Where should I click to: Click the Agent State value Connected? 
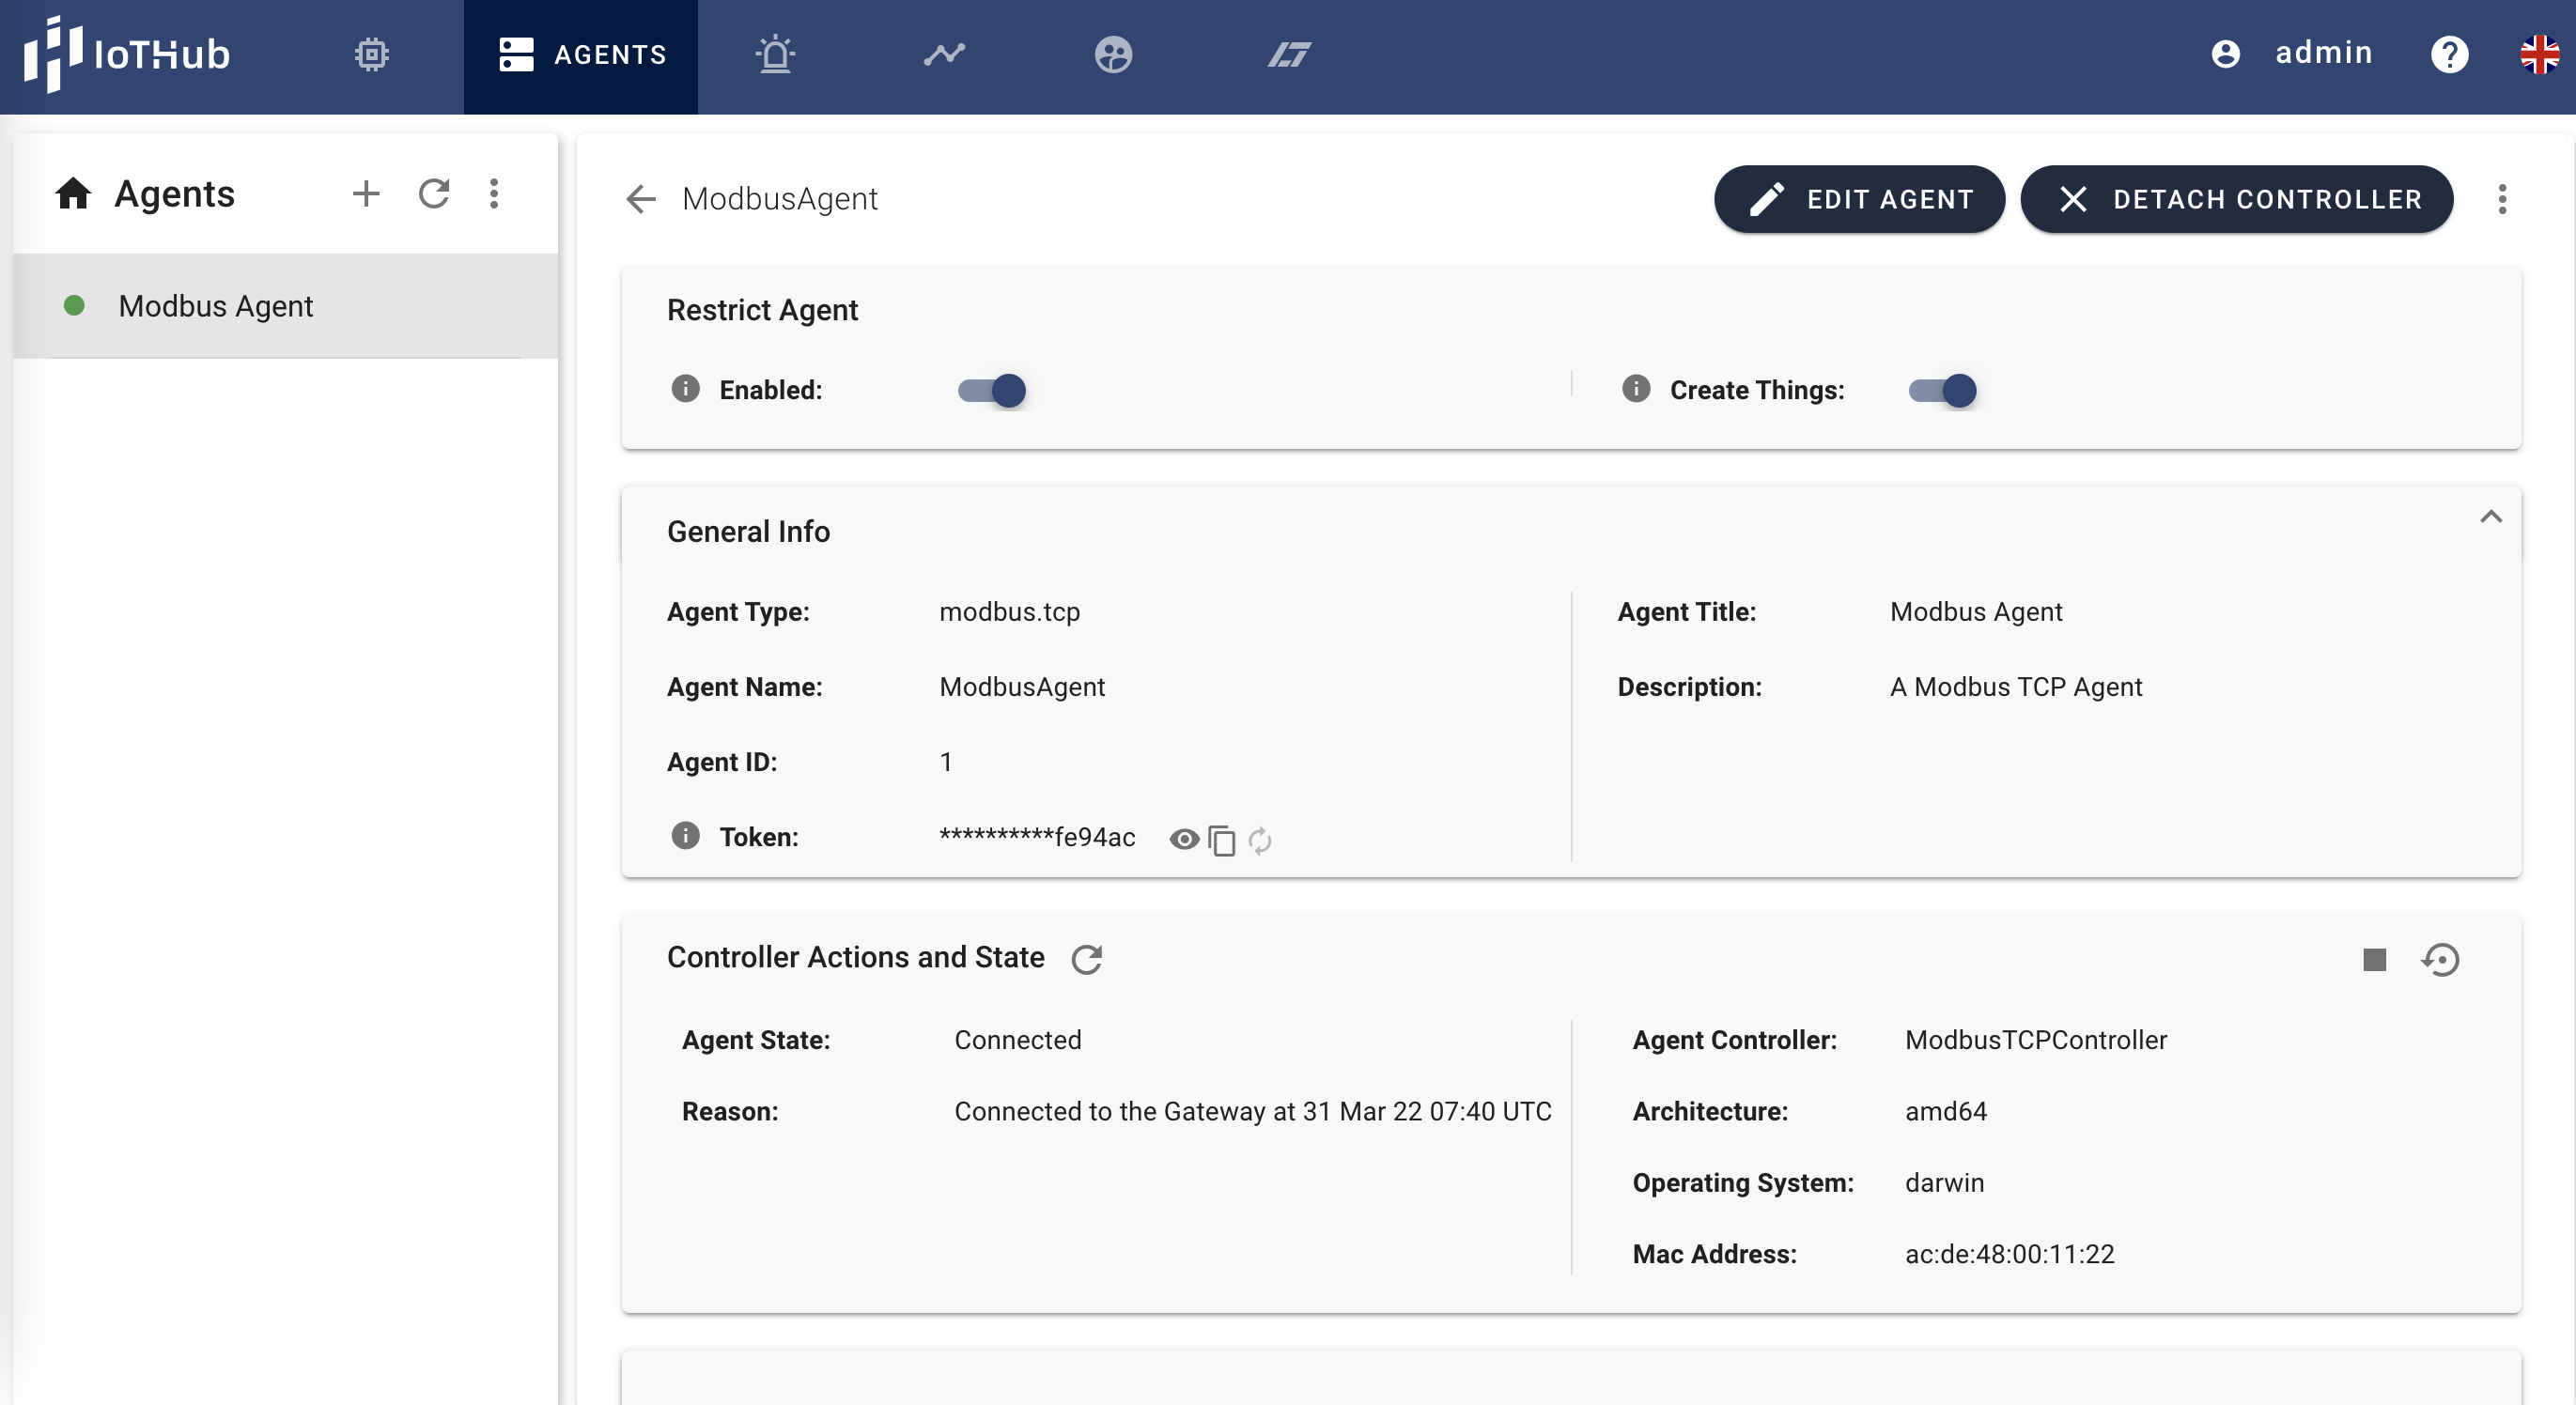pyautogui.click(x=1017, y=1040)
